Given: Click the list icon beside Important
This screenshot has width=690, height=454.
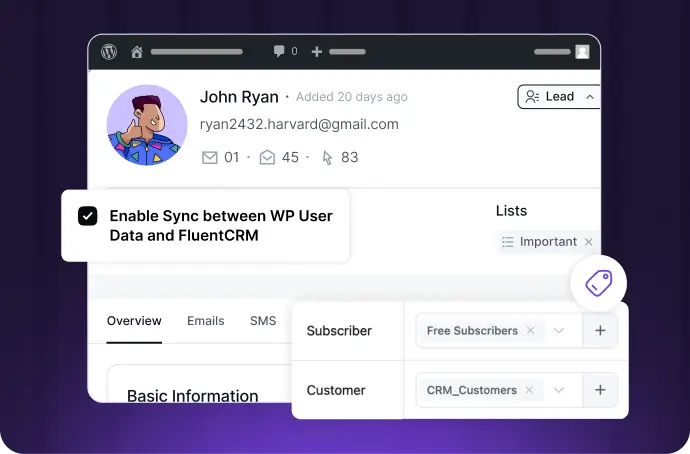Looking at the screenshot, I should click(508, 242).
